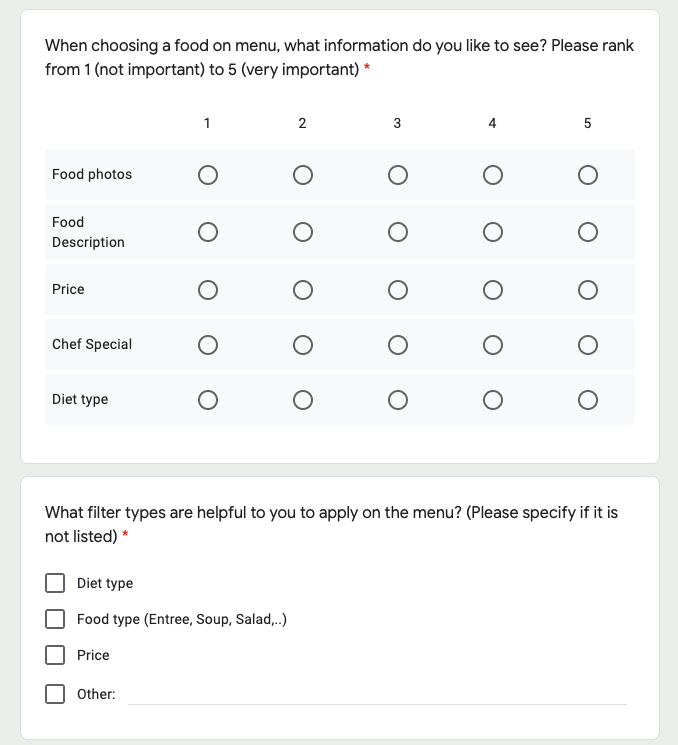This screenshot has width=678, height=745.
Task: Rate Diet type as 3
Action: (398, 400)
